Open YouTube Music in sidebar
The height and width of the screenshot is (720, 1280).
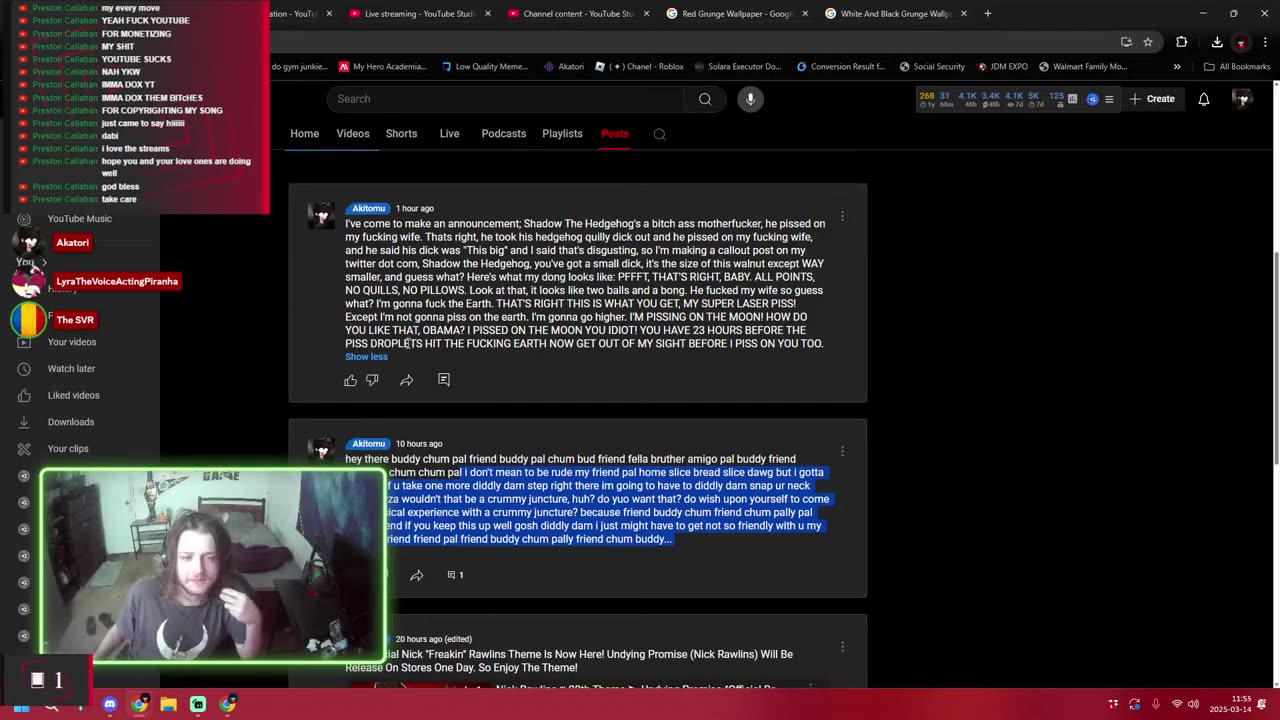(x=80, y=219)
